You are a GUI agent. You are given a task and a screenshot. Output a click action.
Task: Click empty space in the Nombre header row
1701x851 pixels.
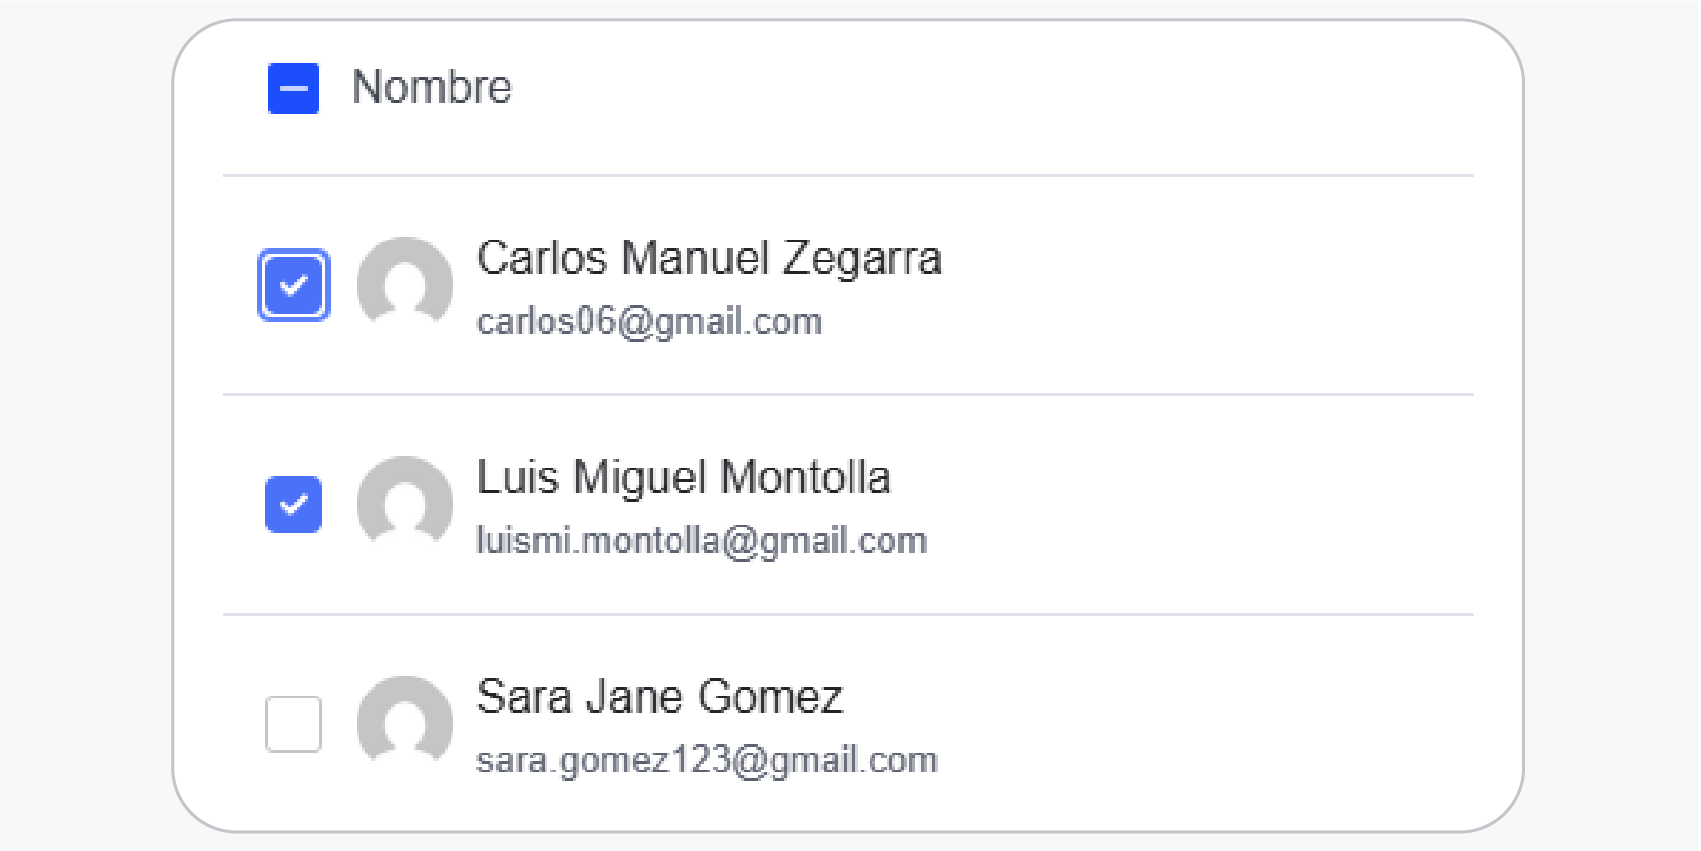[x=1000, y=88]
